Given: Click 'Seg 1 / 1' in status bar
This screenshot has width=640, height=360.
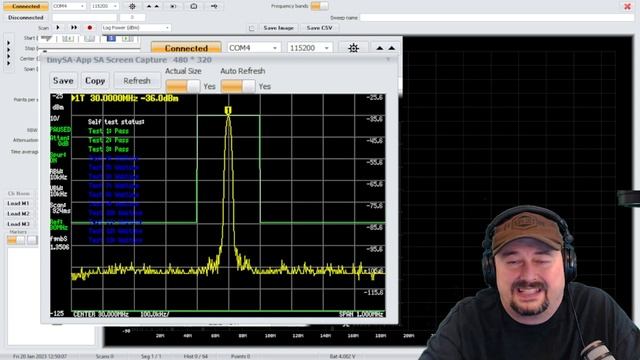Looking at the screenshot, I should click(151, 356).
